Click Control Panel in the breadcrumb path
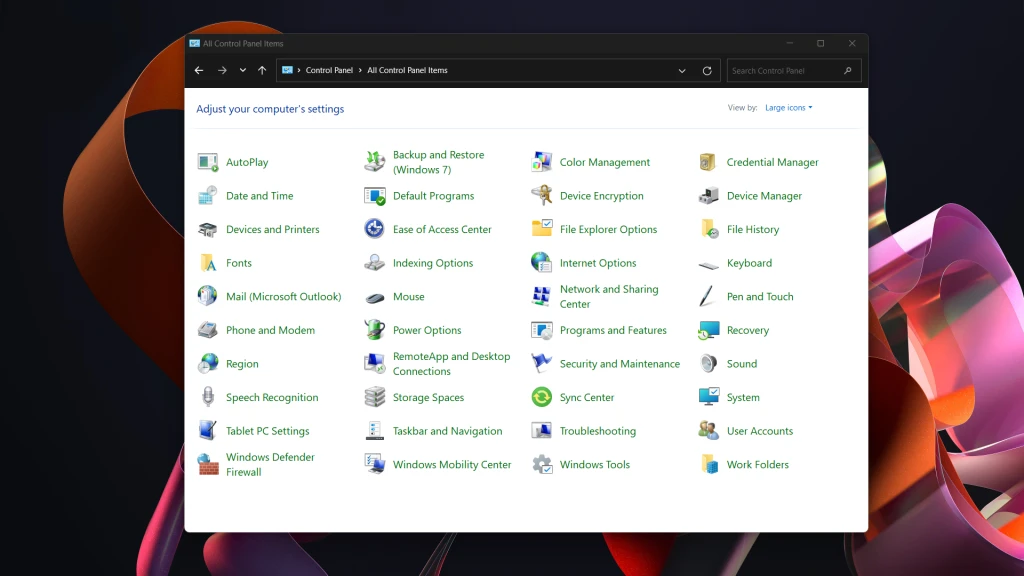This screenshot has height=576, width=1024. pyautogui.click(x=329, y=71)
